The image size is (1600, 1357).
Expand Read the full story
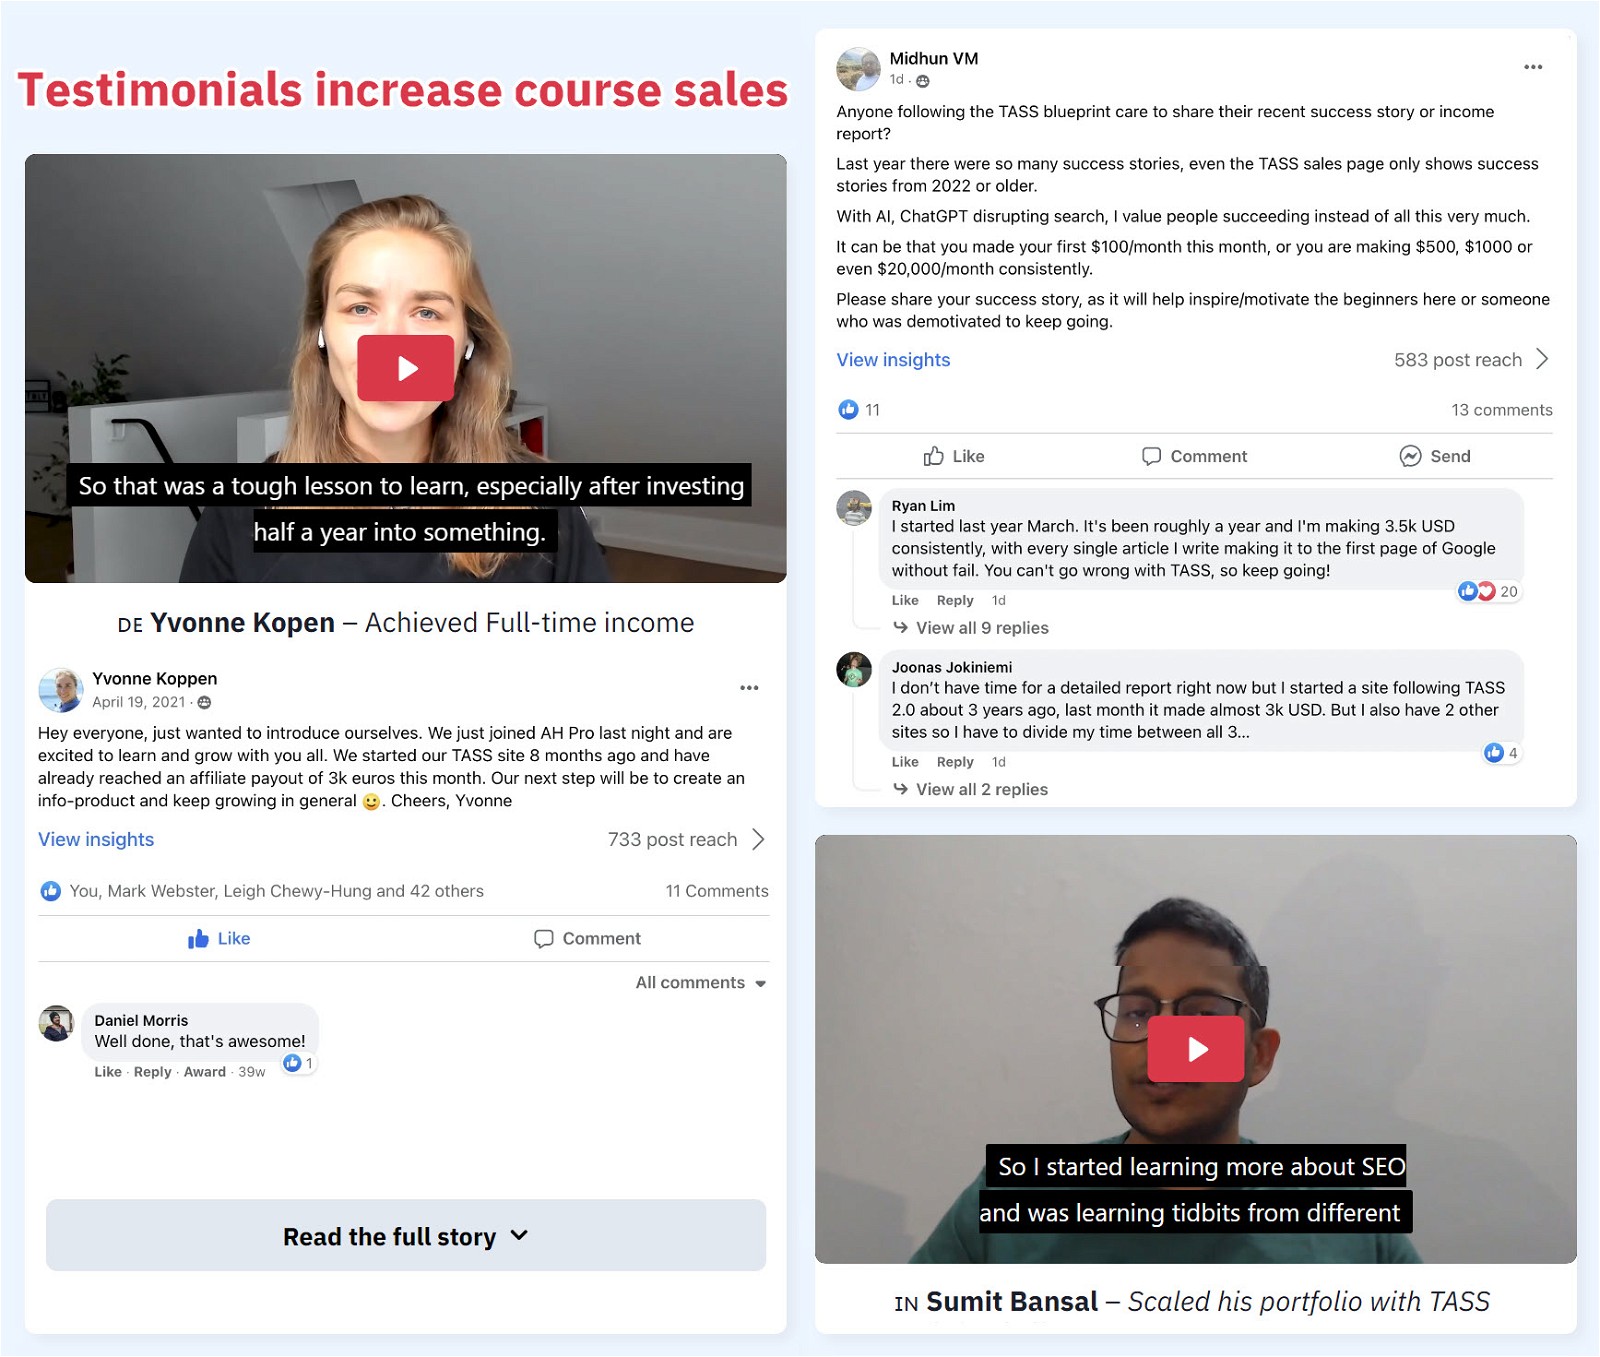pos(405,1236)
